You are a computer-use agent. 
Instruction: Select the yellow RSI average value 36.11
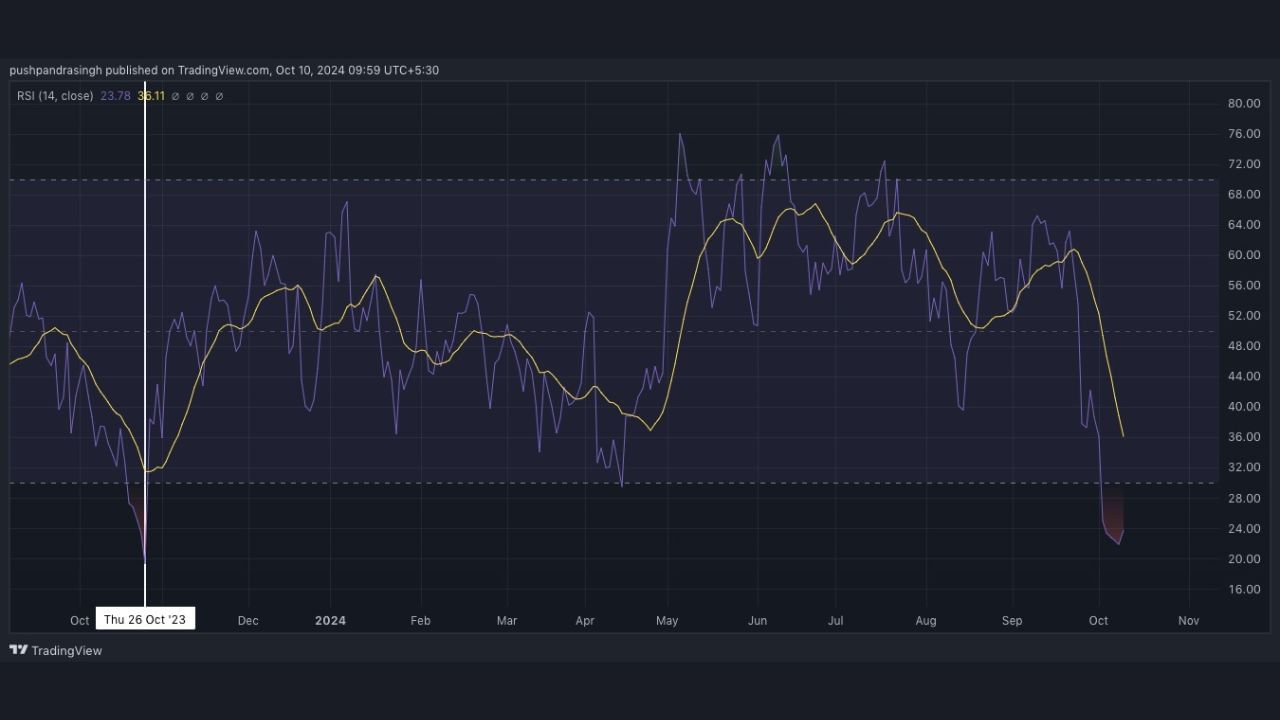coord(151,96)
